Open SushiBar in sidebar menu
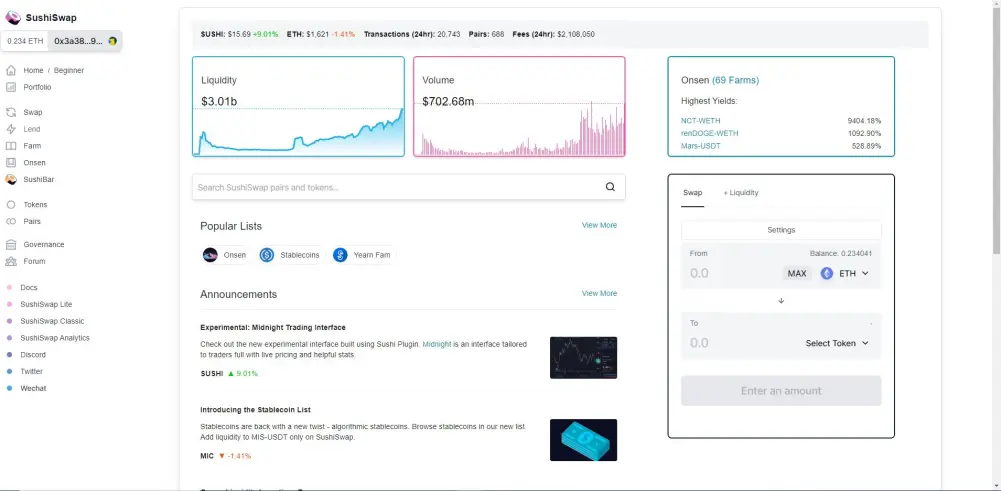The image size is (1001, 491). (39, 179)
